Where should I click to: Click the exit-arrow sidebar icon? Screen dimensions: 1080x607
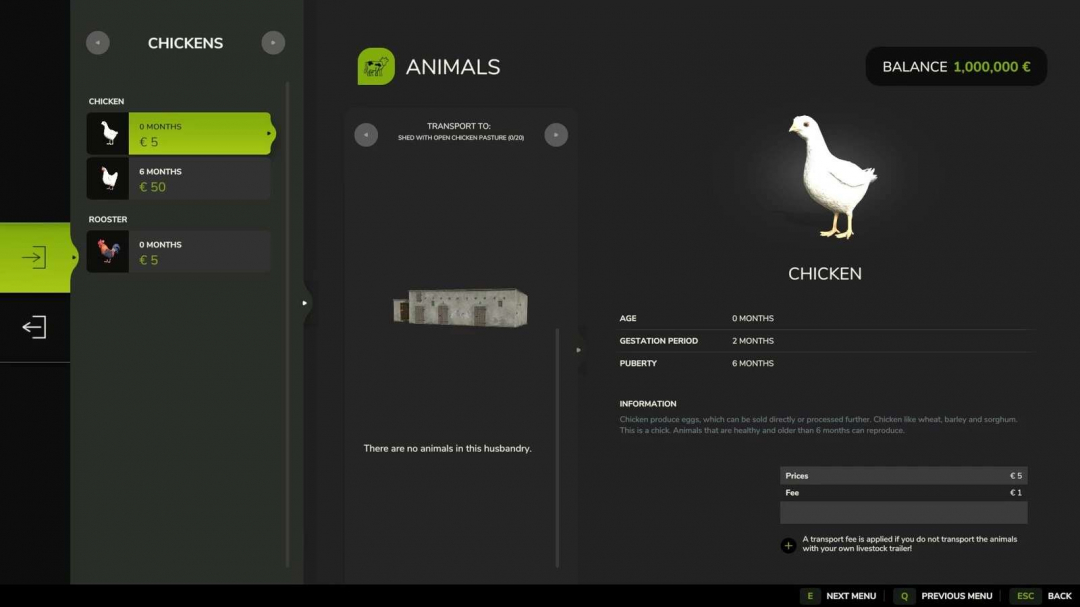point(33,327)
